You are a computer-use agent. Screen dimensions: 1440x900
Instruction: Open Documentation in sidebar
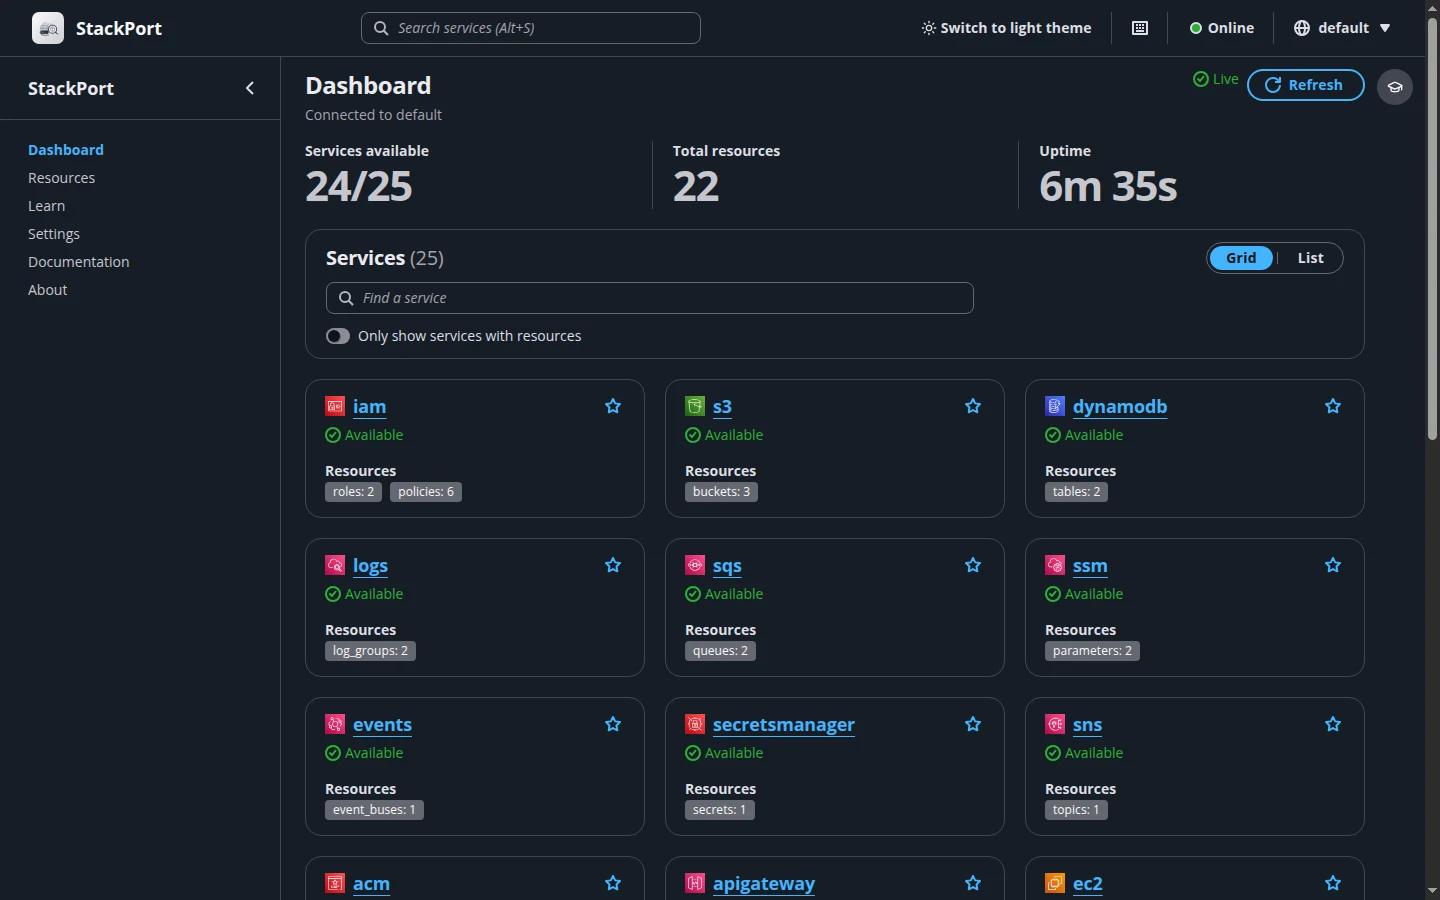coord(79,262)
